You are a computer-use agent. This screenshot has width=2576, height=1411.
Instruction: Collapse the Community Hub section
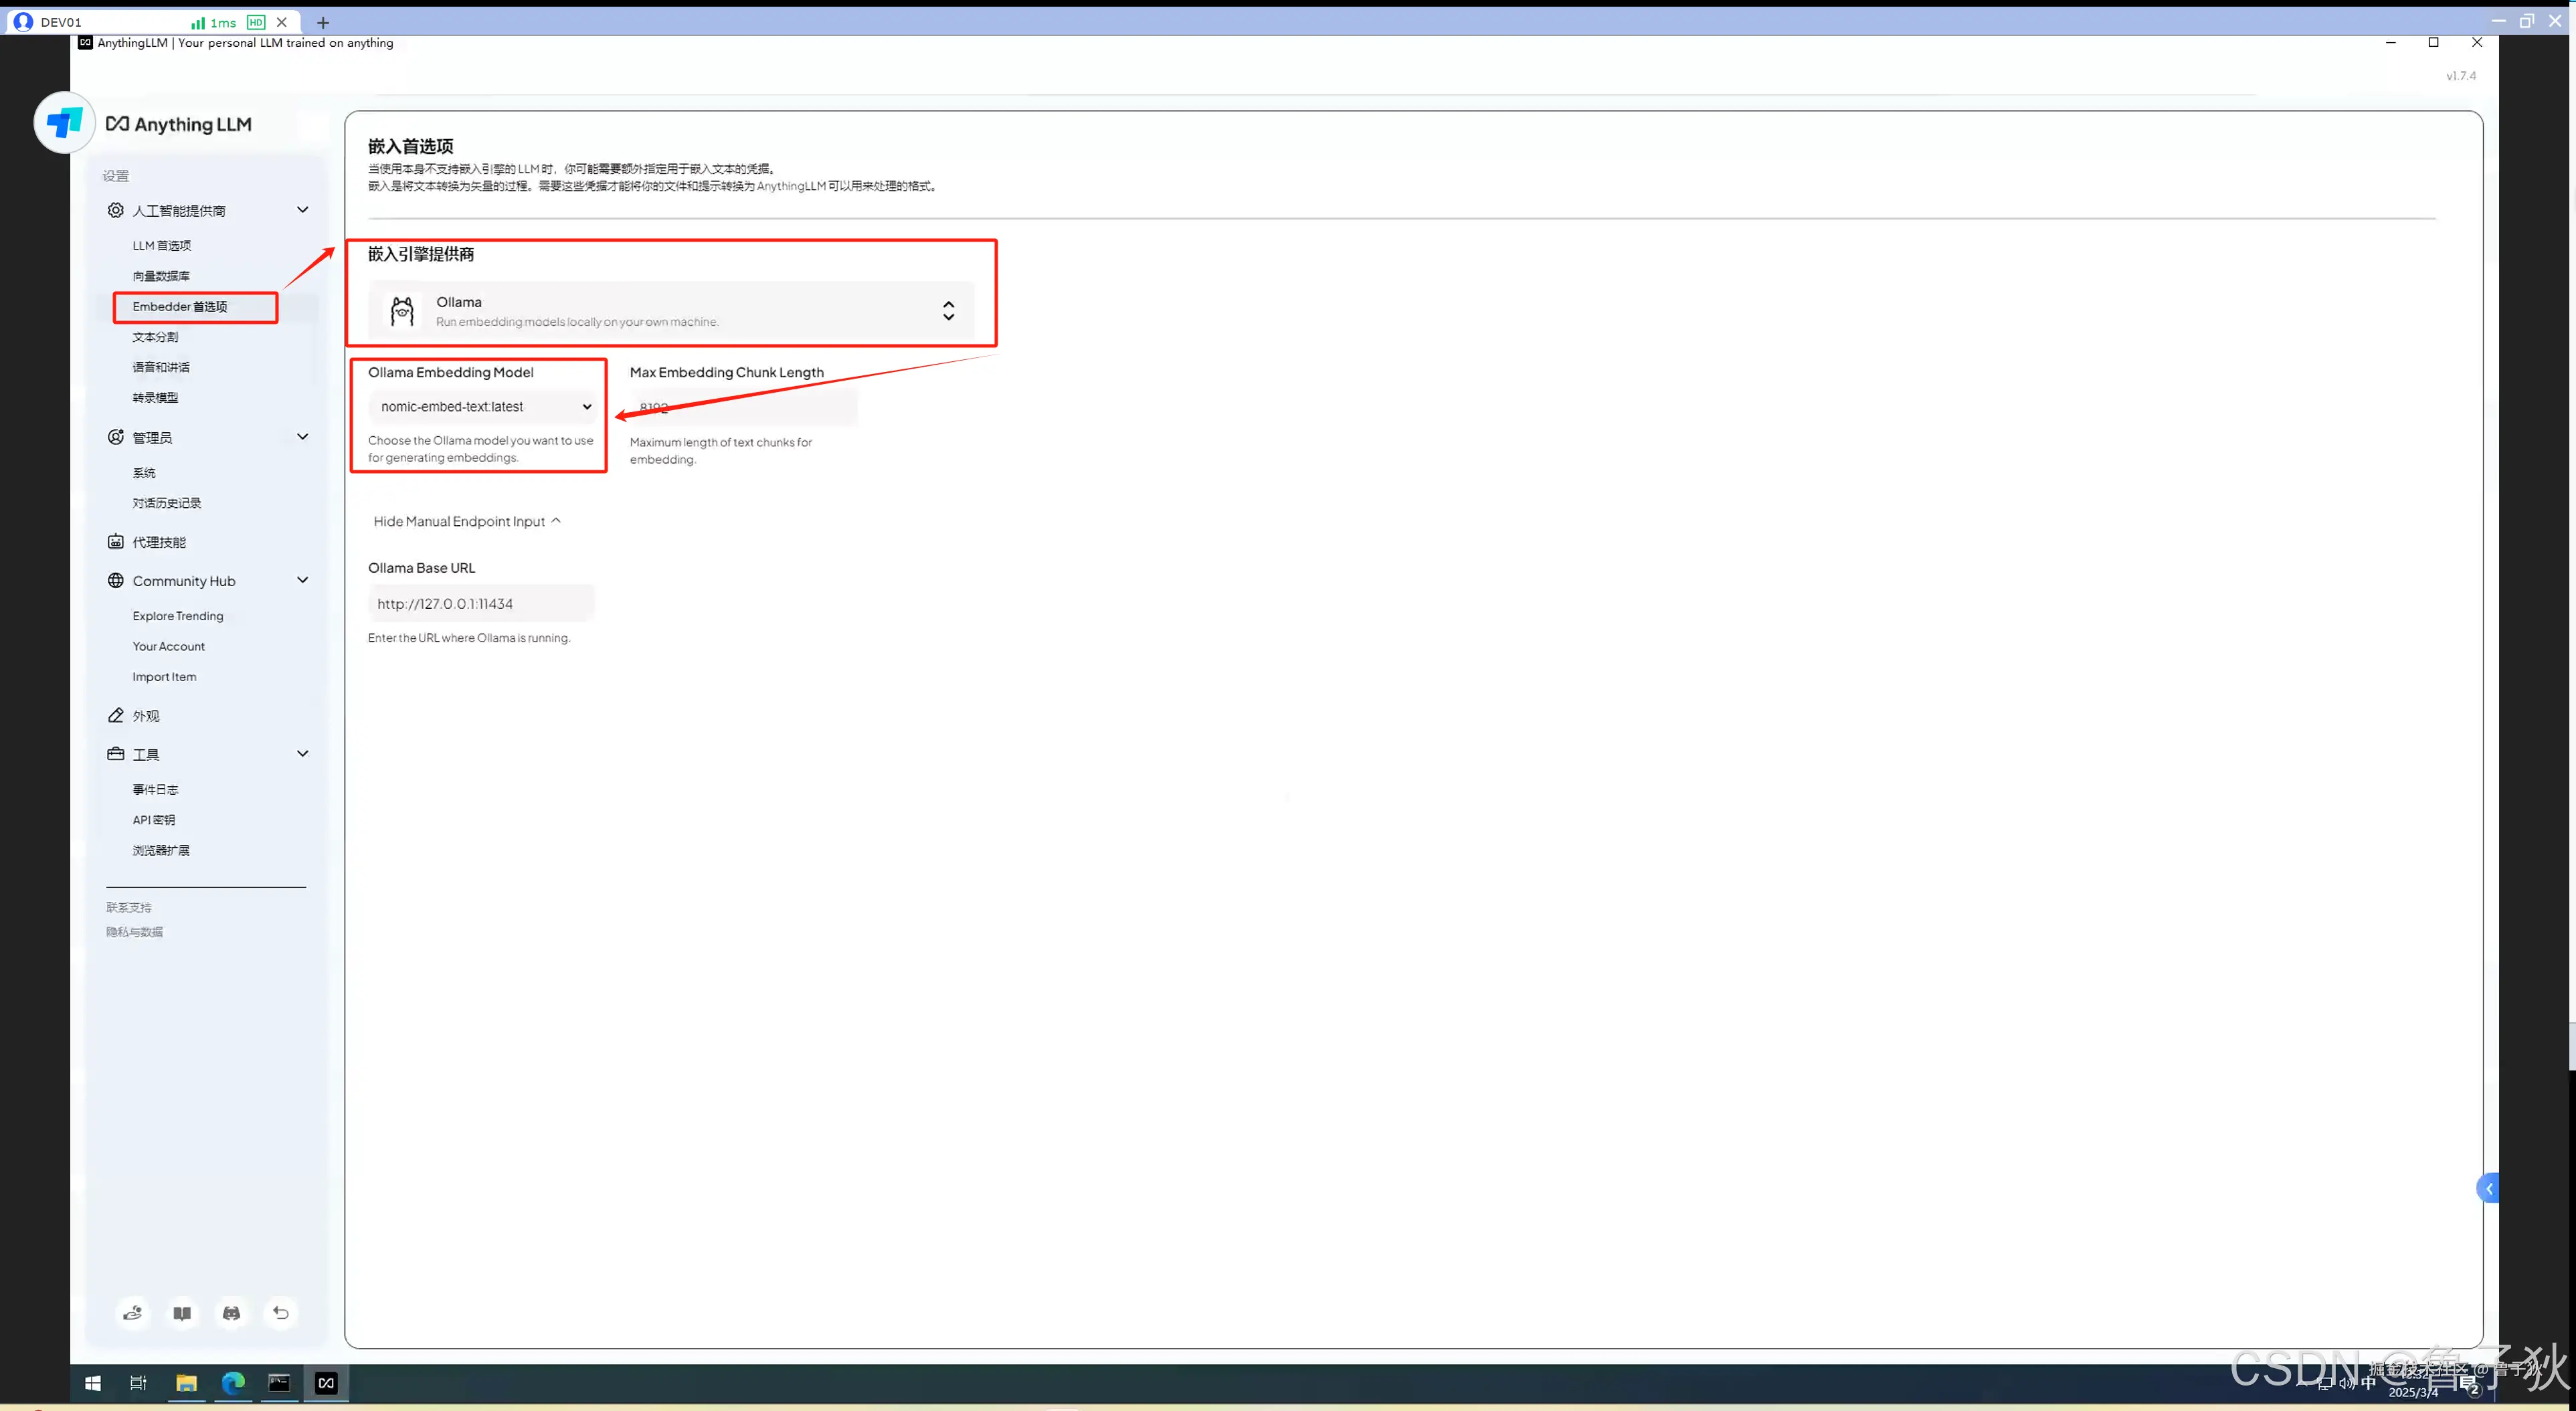click(x=302, y=580)
